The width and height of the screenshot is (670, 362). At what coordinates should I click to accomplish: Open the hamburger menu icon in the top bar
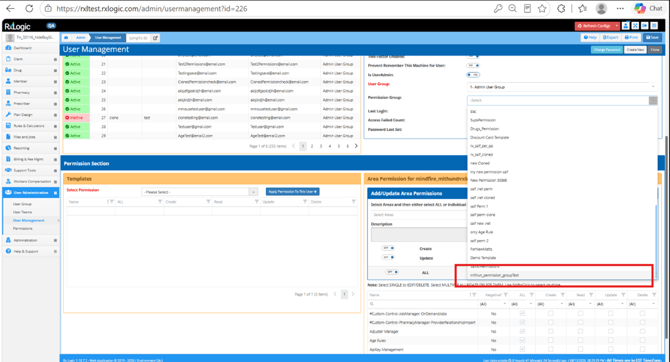coord(654,26)
